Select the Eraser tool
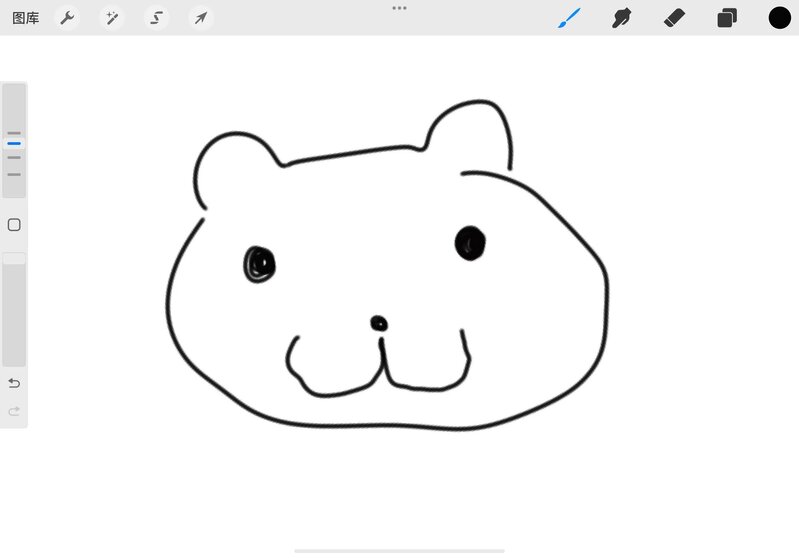The width and height of the screenshot is (799, 558). point(674,18)
